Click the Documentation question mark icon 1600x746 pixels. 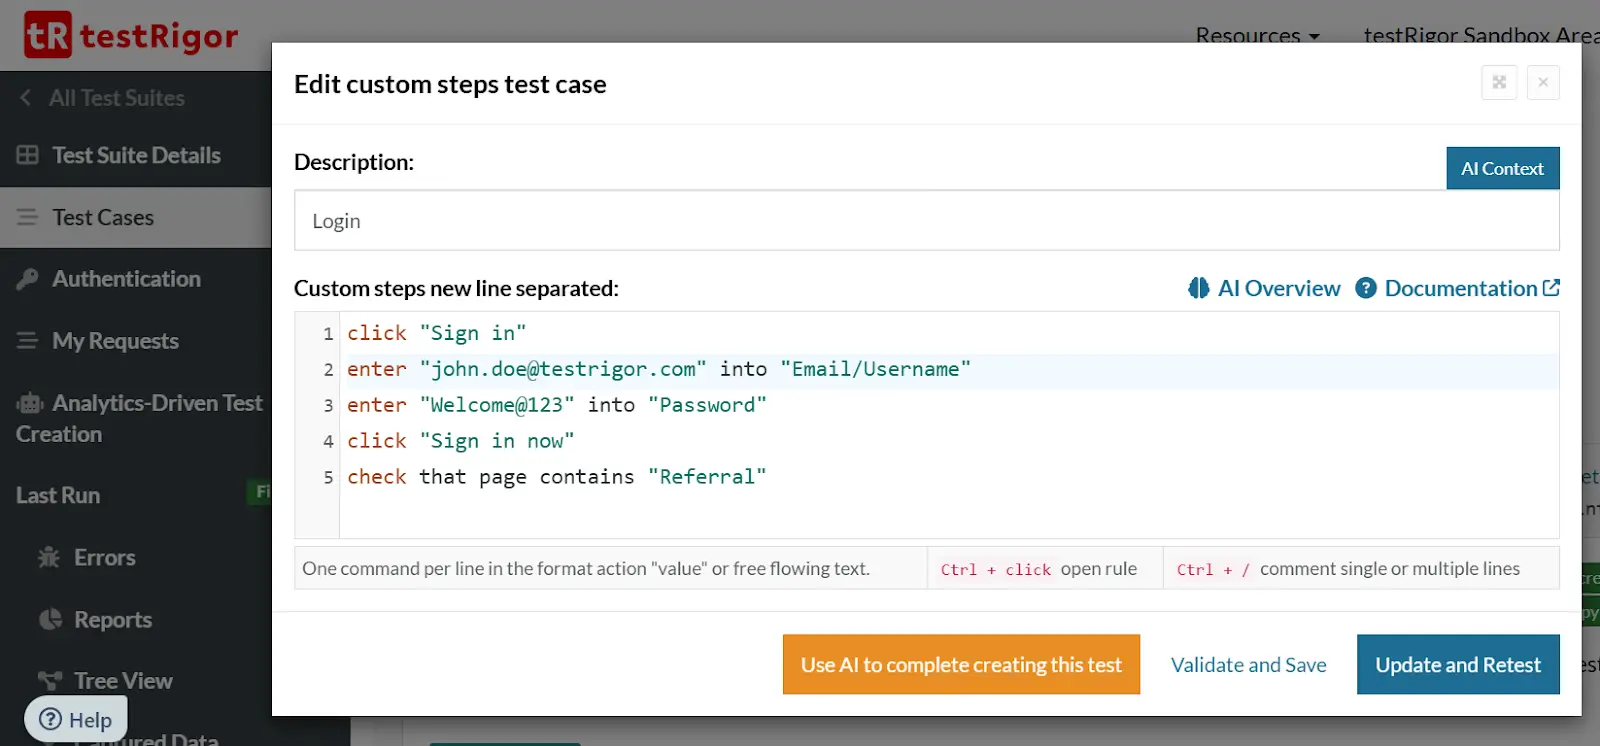(x=1365, y=288)
